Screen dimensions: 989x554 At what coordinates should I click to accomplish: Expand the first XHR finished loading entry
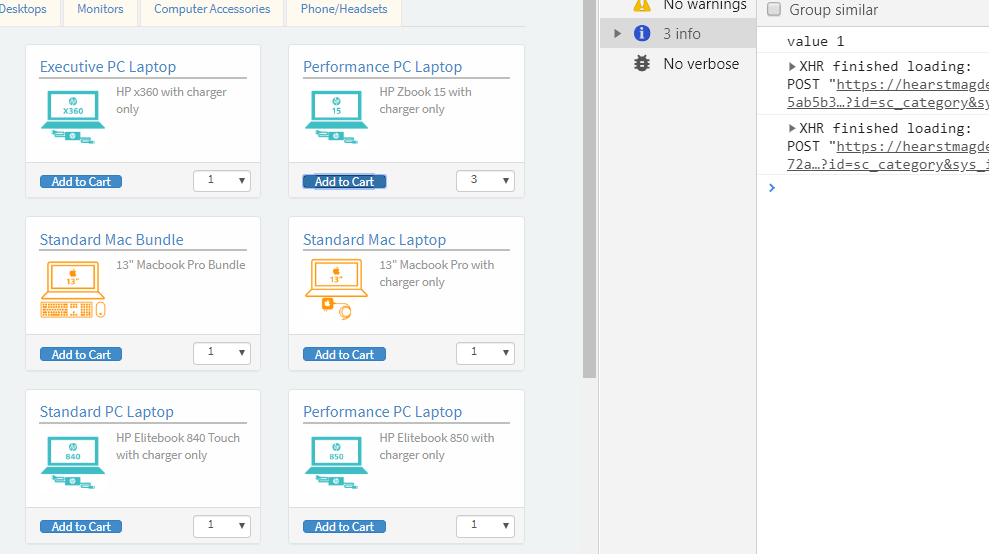pos(792,66)
